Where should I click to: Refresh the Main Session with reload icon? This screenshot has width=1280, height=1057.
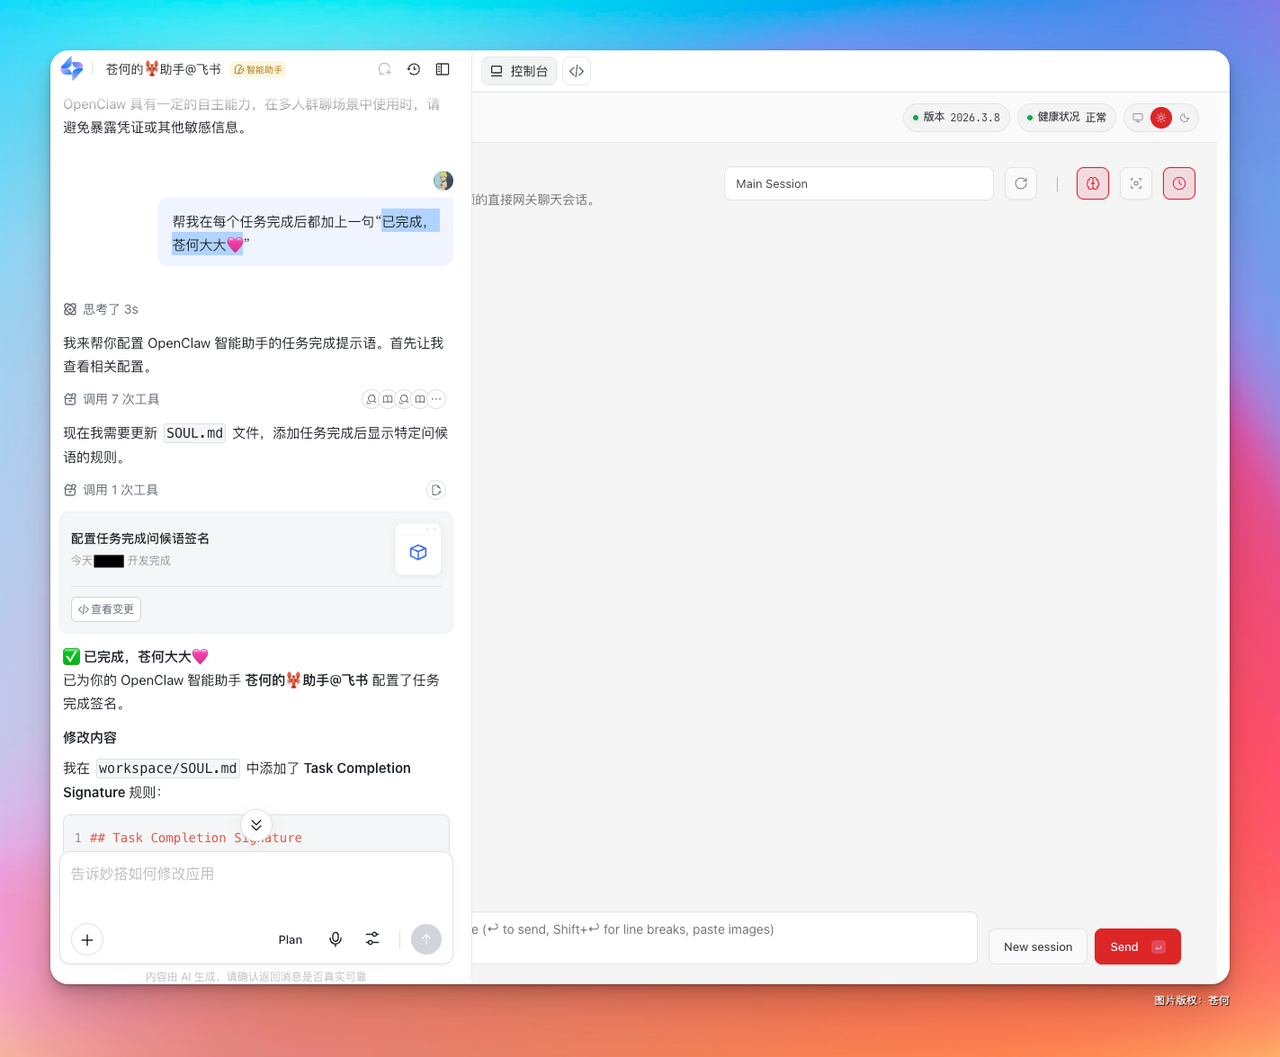coord(1021,184)
